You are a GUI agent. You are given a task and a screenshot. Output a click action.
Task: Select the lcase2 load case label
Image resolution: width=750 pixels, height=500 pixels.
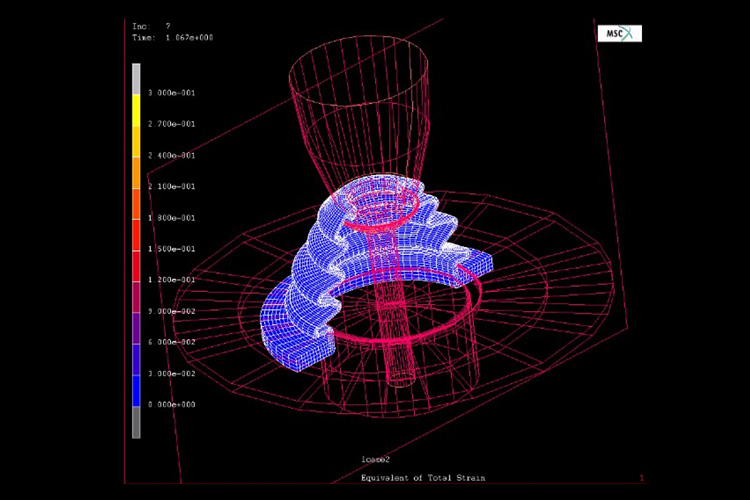(x=375, y=458)
